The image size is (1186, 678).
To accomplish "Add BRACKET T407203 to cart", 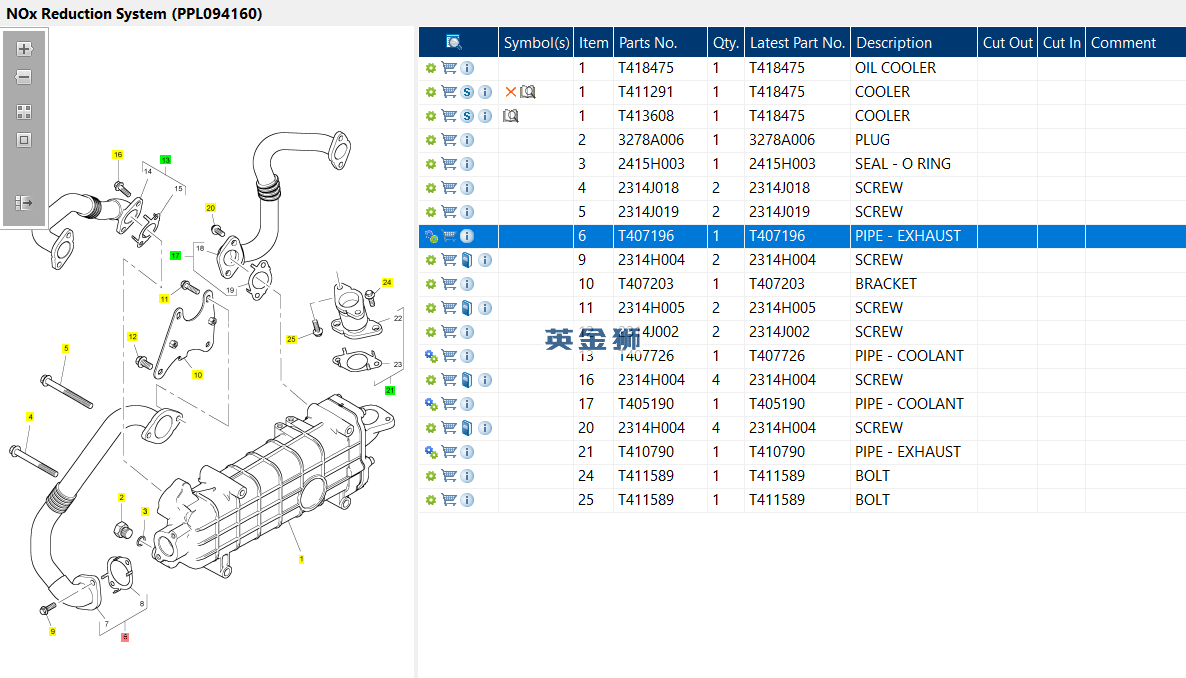I will 449,285.
